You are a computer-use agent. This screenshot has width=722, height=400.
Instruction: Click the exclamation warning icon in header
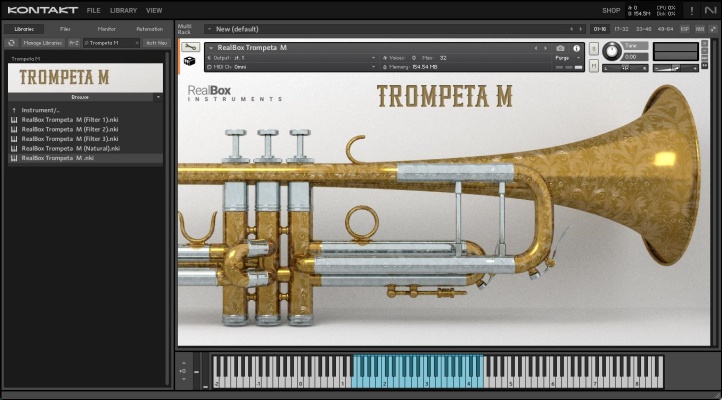point(691,10)
